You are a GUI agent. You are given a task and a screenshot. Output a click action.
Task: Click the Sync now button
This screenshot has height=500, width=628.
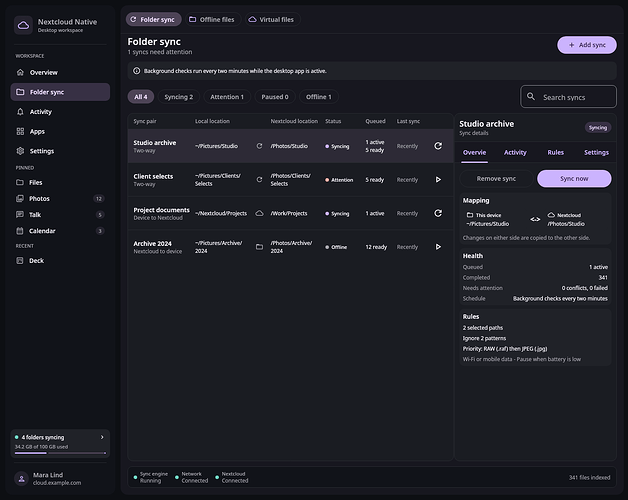[x=574, y=179]
